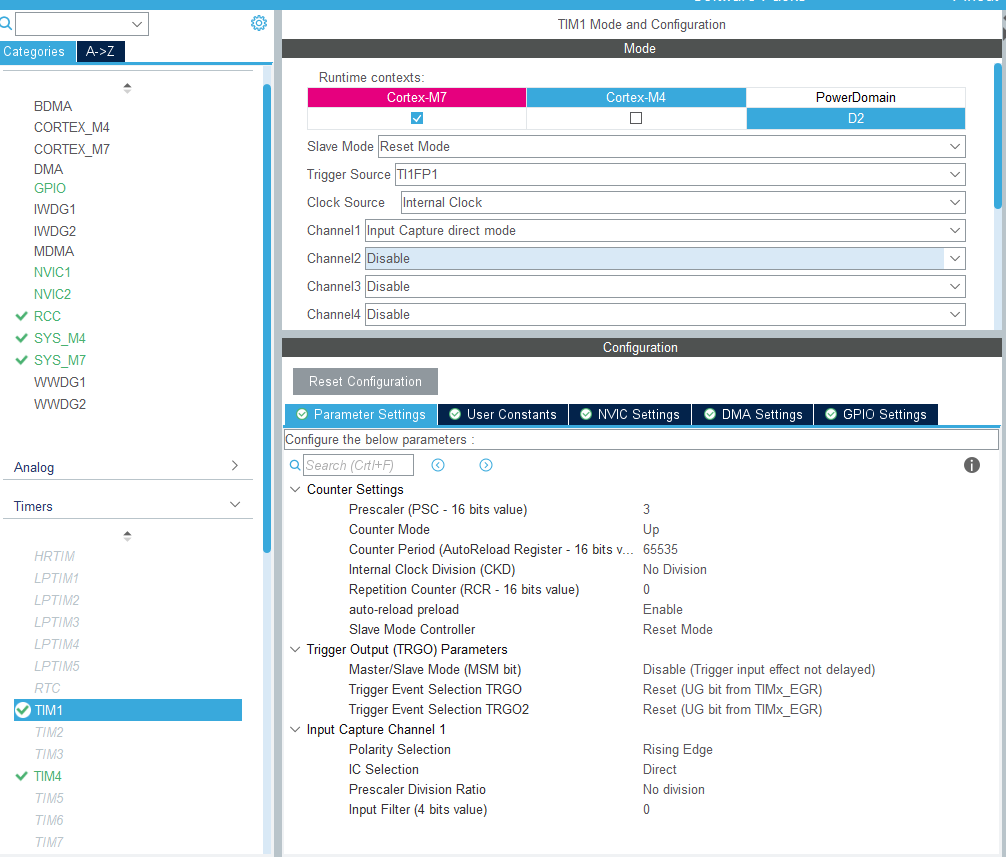Select DMA in the category list
The image size is (1006, 857).
pyautogui.click(x=48, y=169)
